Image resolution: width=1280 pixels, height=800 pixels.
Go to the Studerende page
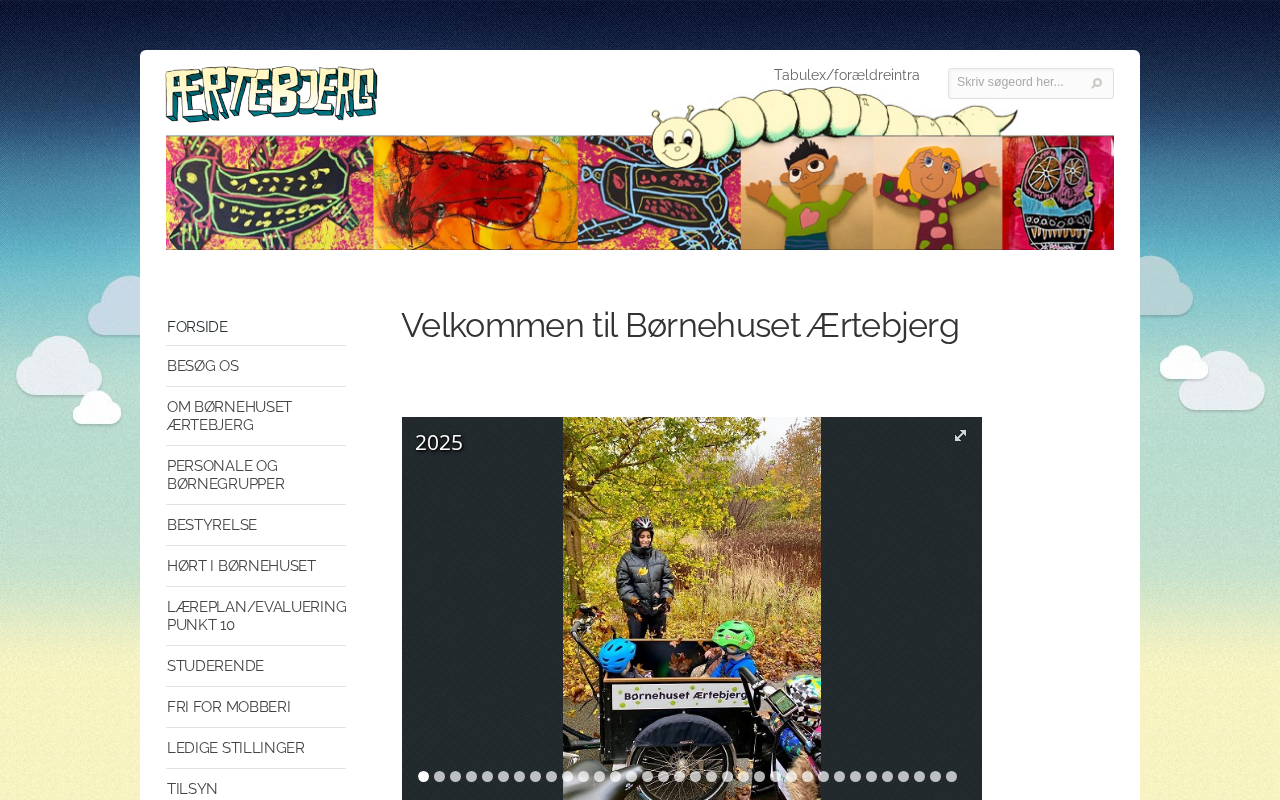pos(215,666)
